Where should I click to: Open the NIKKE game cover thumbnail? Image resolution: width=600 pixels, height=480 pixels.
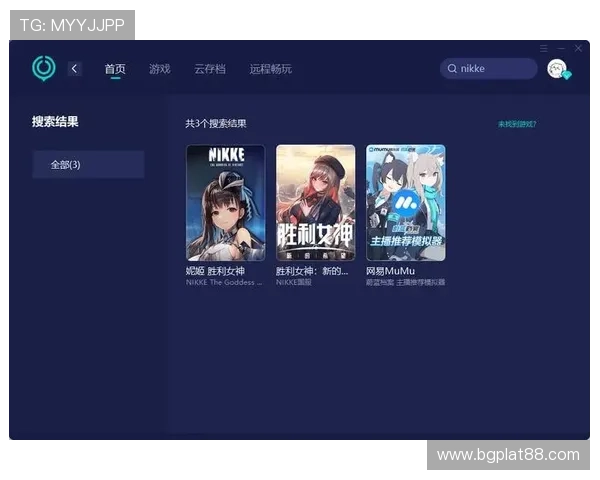225,203
